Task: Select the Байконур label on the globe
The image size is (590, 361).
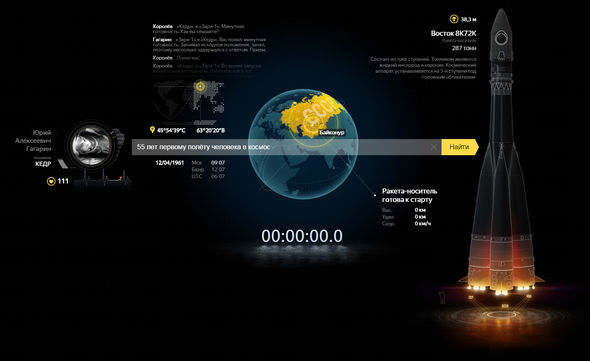Action: click(x=331, y=133)
